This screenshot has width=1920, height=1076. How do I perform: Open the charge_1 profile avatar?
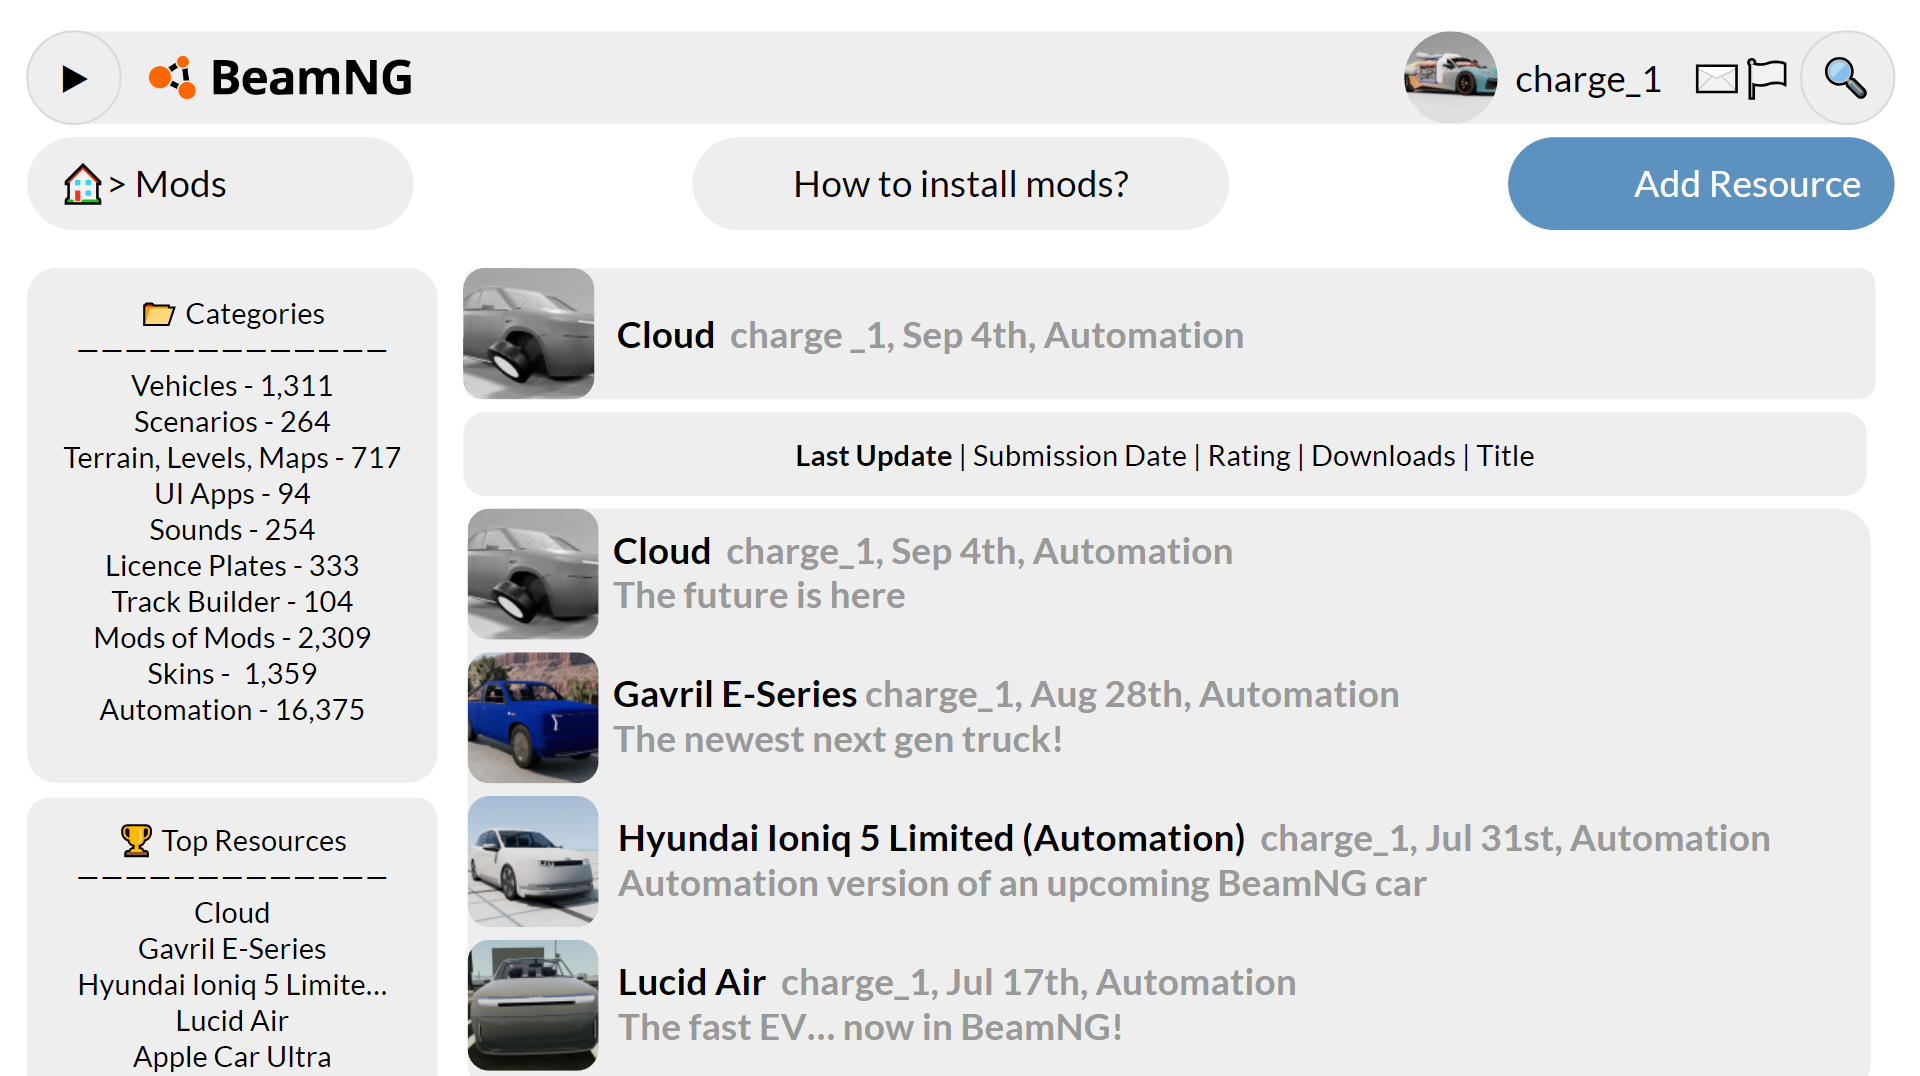(1450, 78)
